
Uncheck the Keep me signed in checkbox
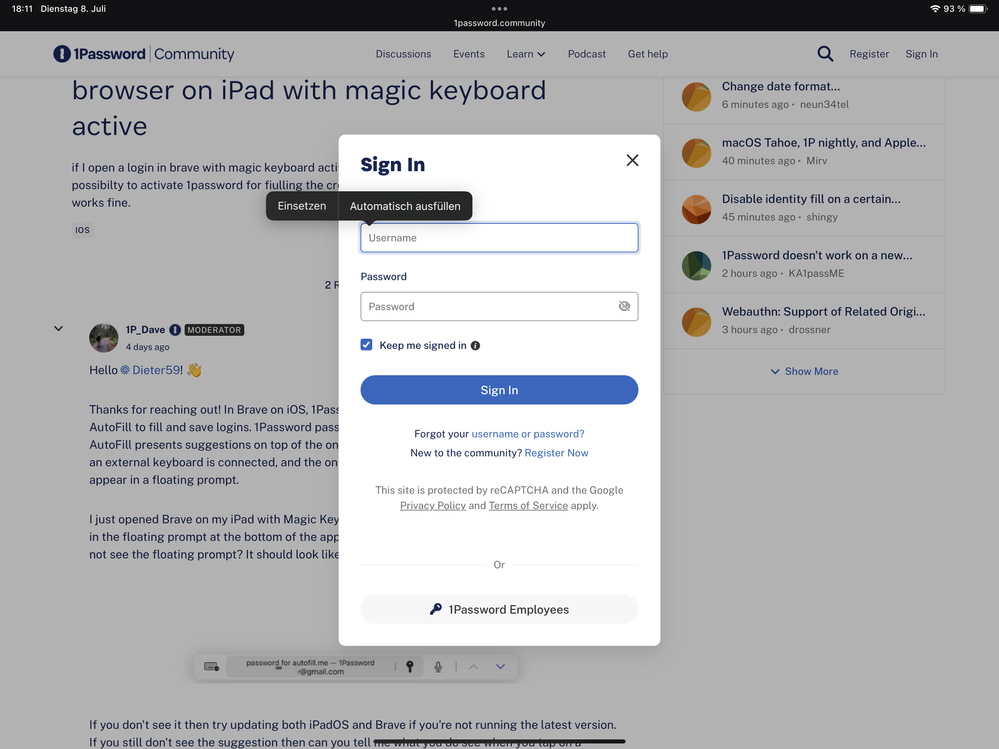pyautogui.click(x=367, y=345)
